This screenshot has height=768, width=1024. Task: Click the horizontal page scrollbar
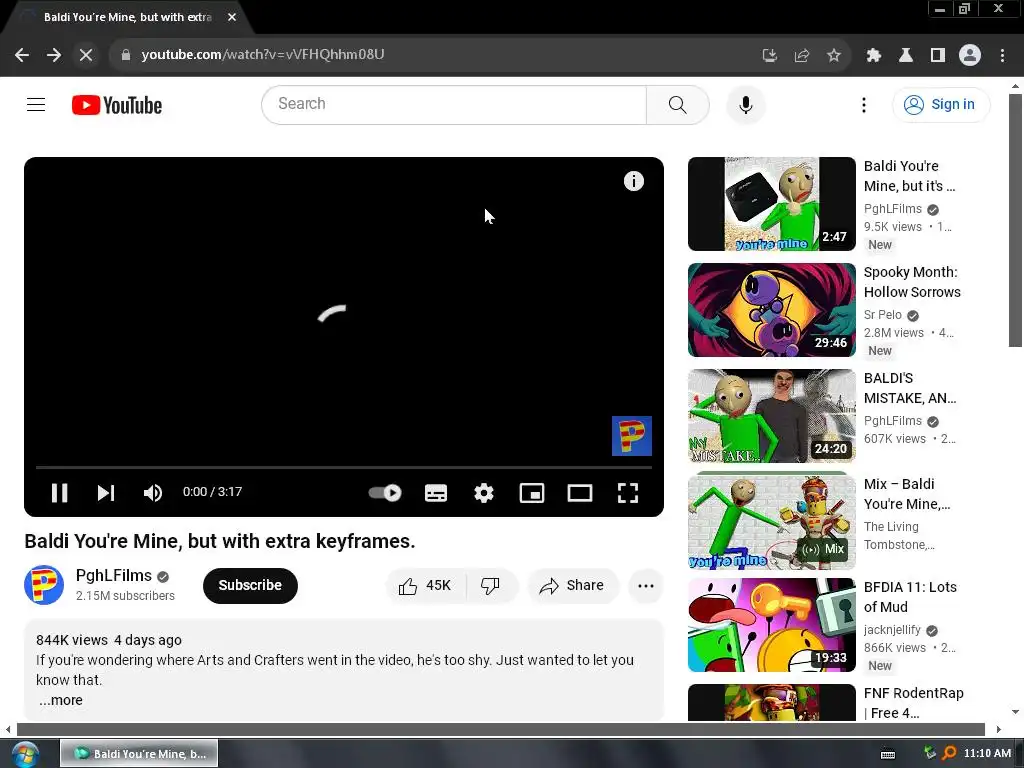(500, 729)
